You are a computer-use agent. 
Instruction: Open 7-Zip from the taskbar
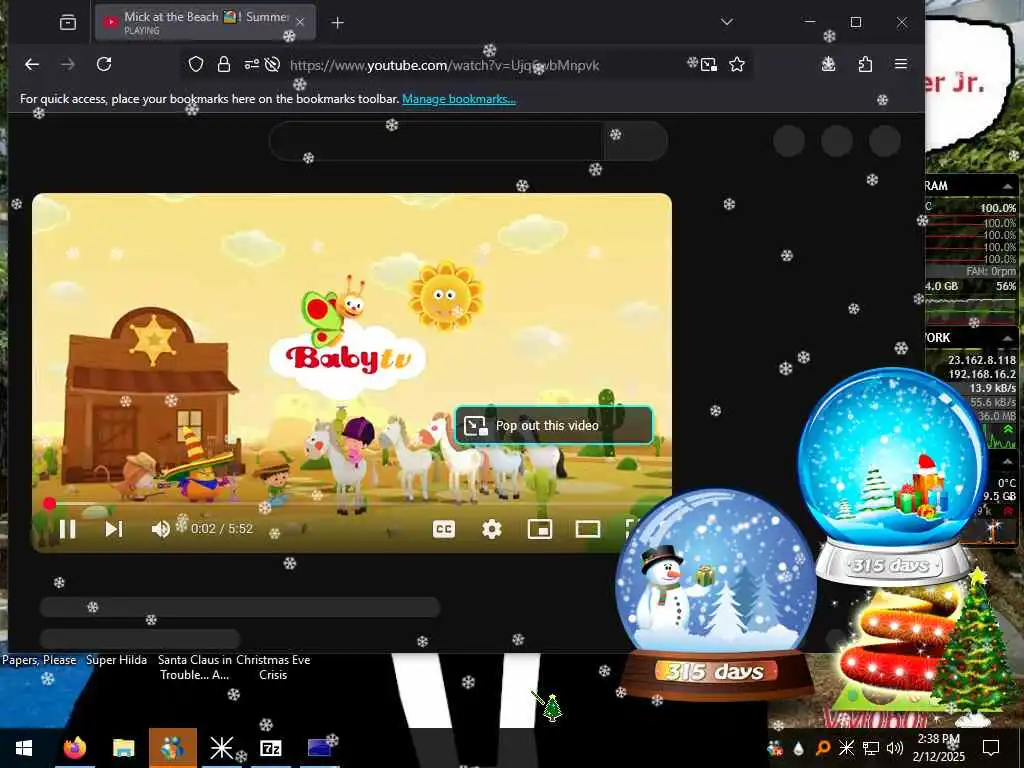pyautogui.click(x=270, y=748)
